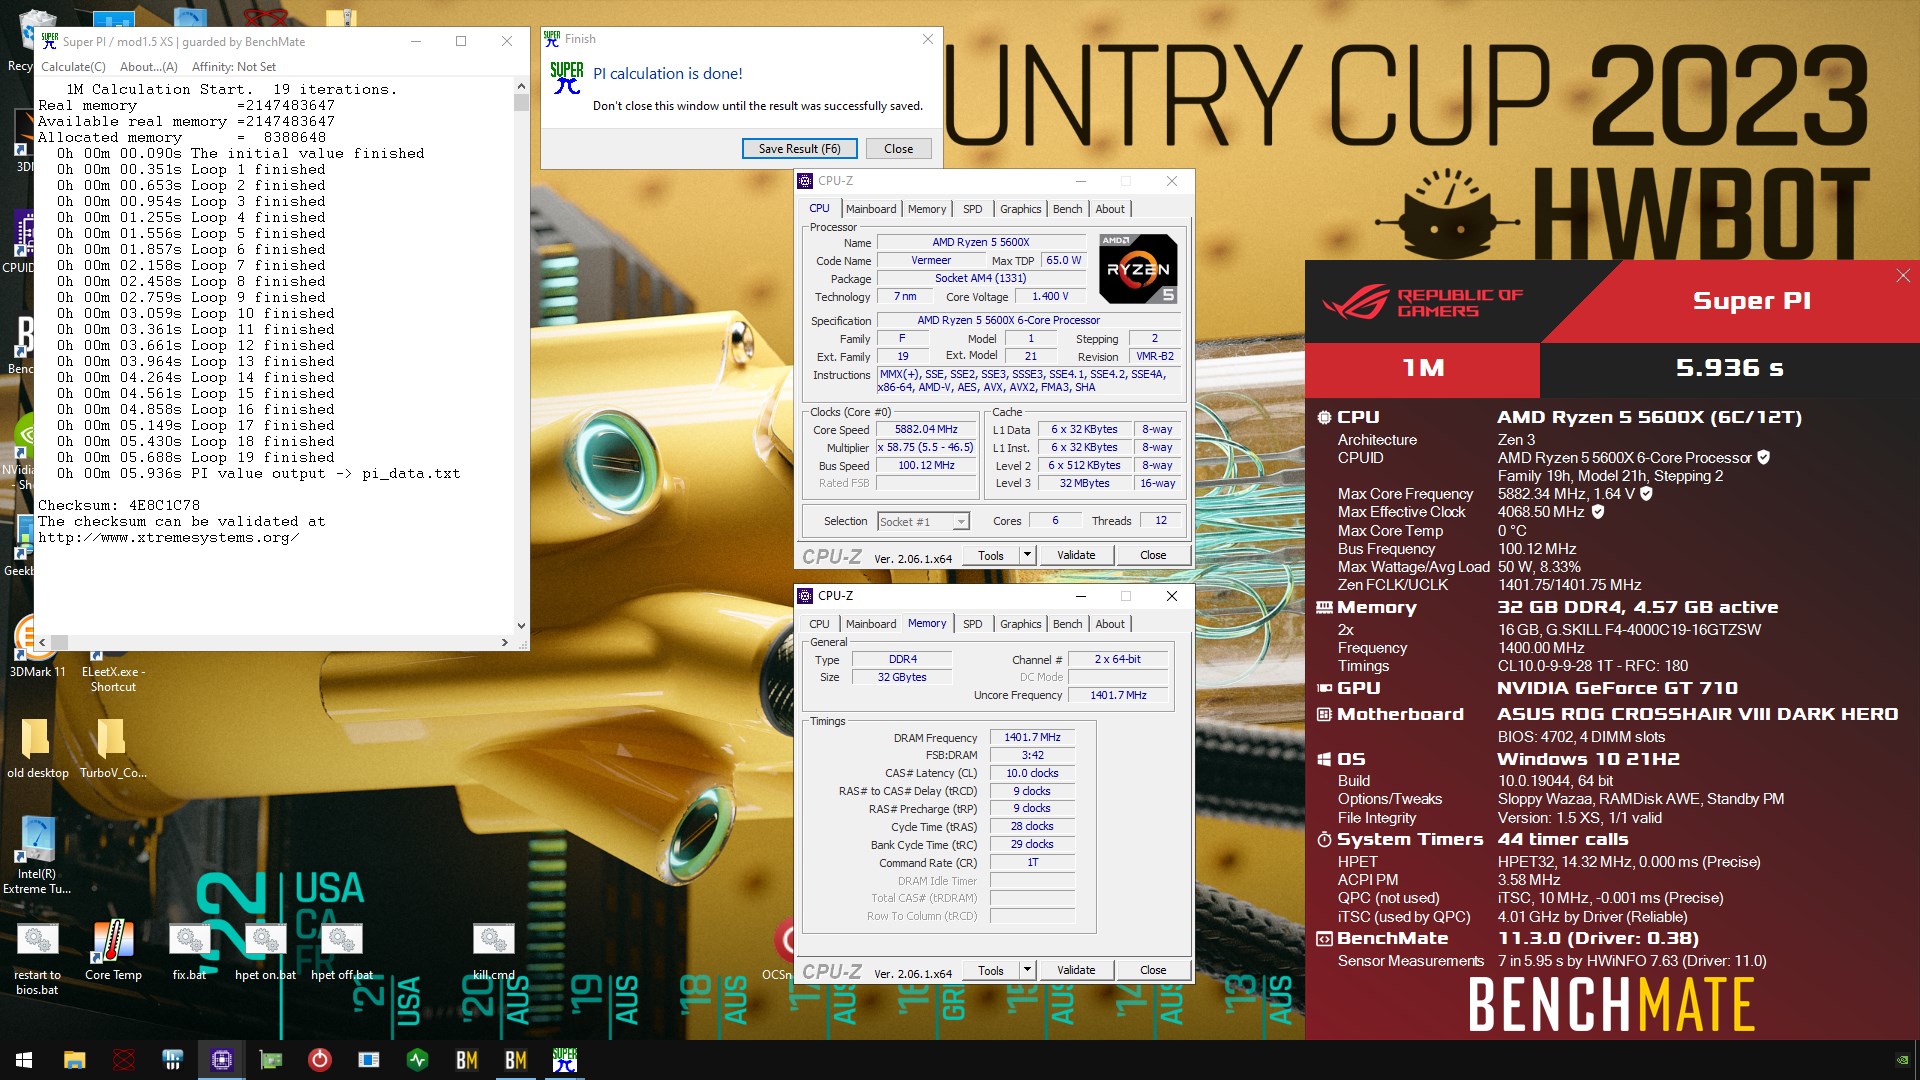Switch to Memory tab in upper CPU-Z
This screenshot has height=1080, width=1920.
point(927,209)
